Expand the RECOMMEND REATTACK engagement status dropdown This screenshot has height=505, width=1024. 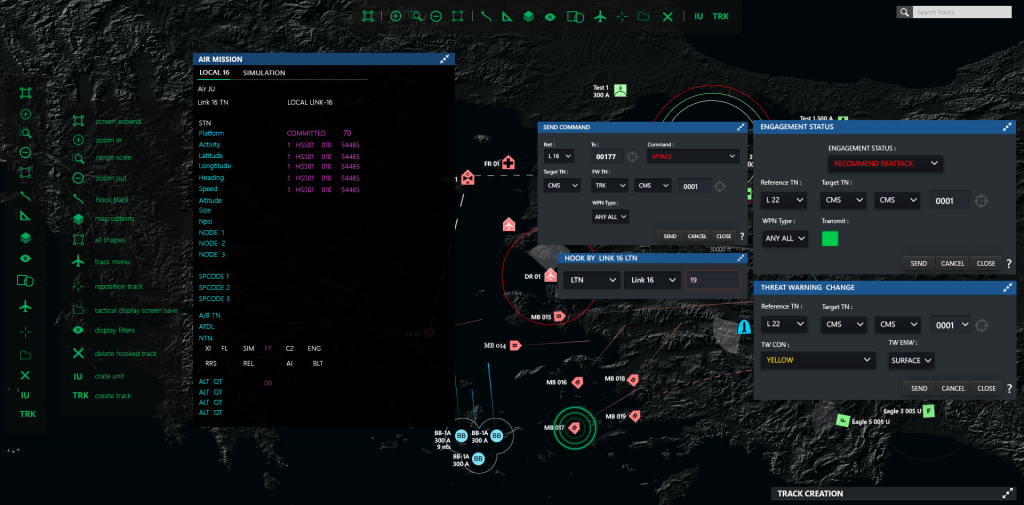[885, 163]
